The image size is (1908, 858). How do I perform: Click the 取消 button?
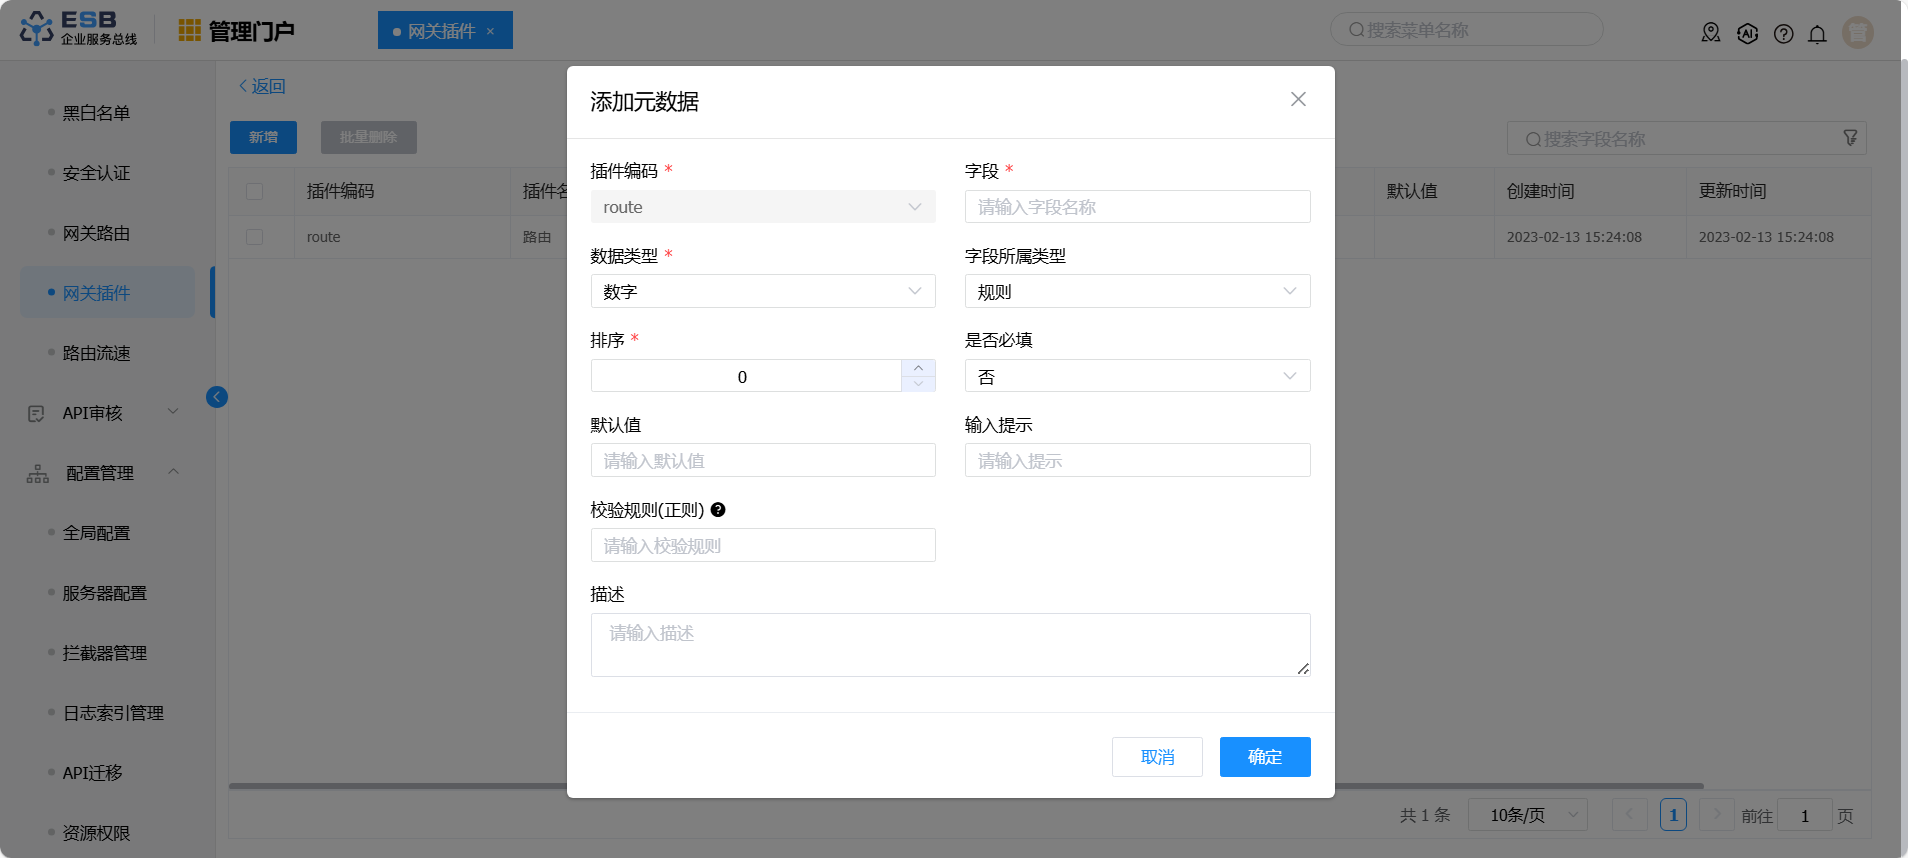point(1157,757)
